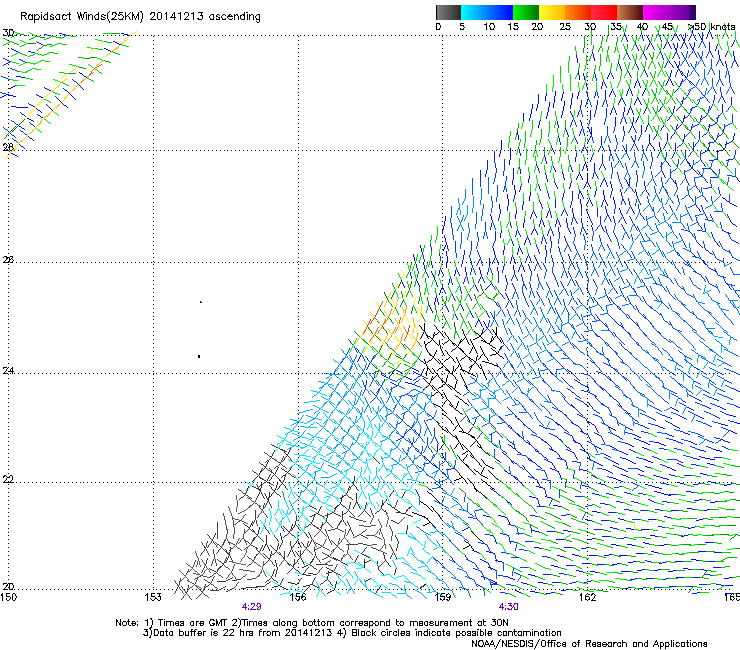Click the 'NOAA/NESDIS/Office of Research and Applications' credit
This screenshot has height=650, width=740.
(589, 644)
